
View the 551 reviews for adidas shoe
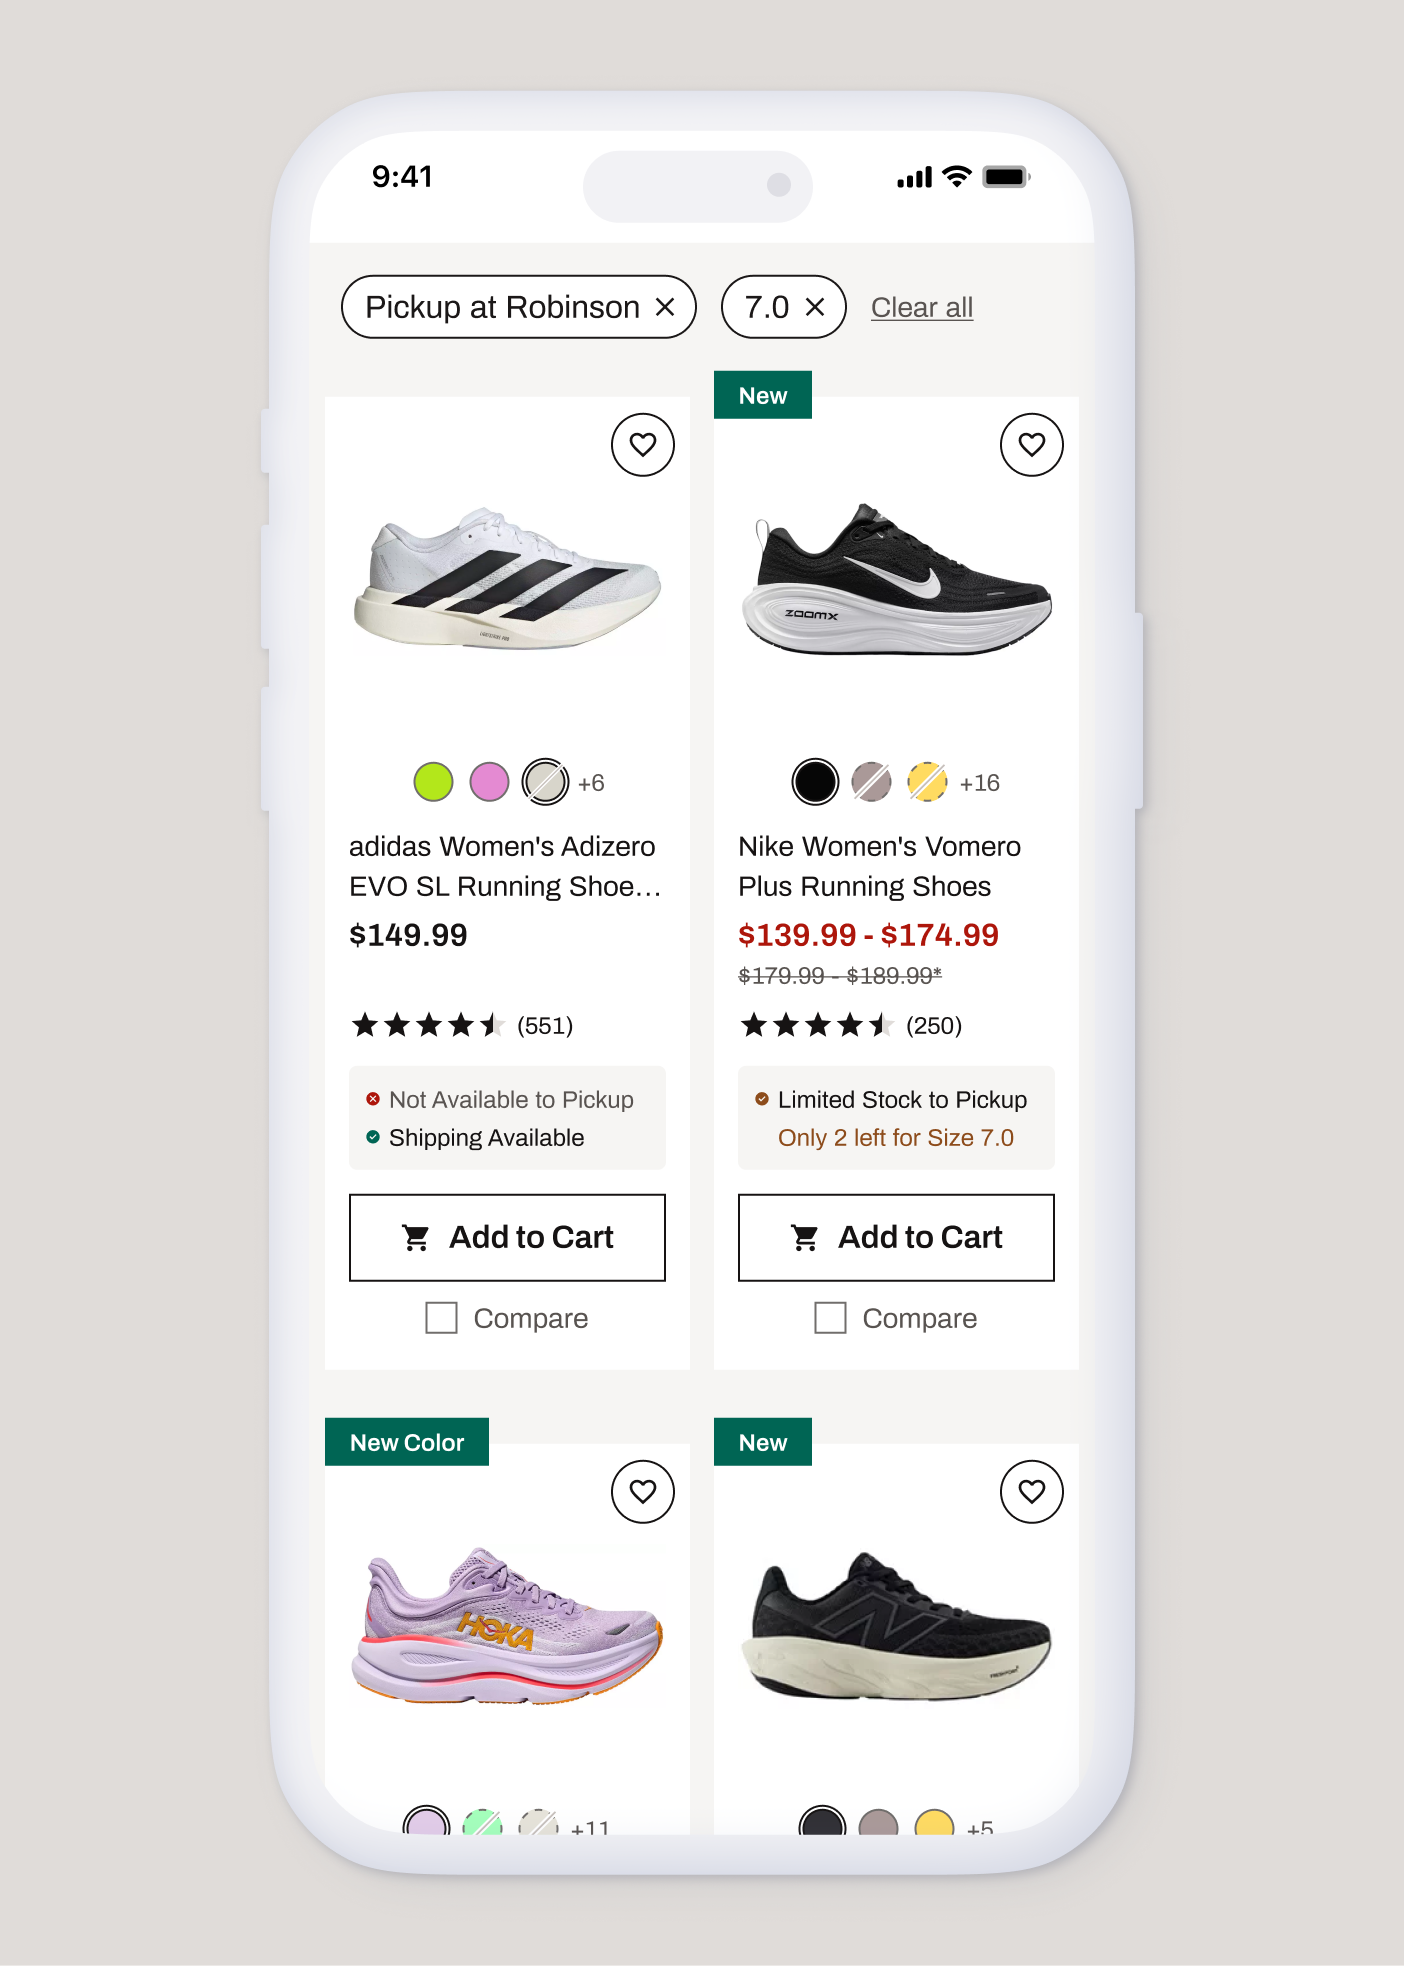pos(544,1026)
